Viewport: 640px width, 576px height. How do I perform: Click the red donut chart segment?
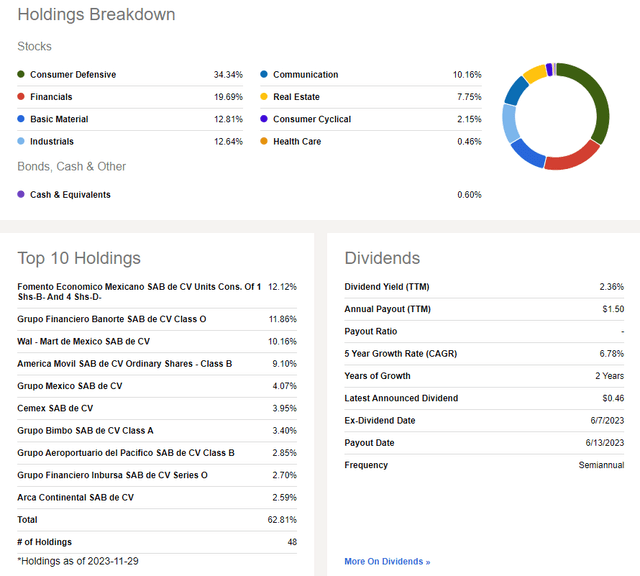571,161
